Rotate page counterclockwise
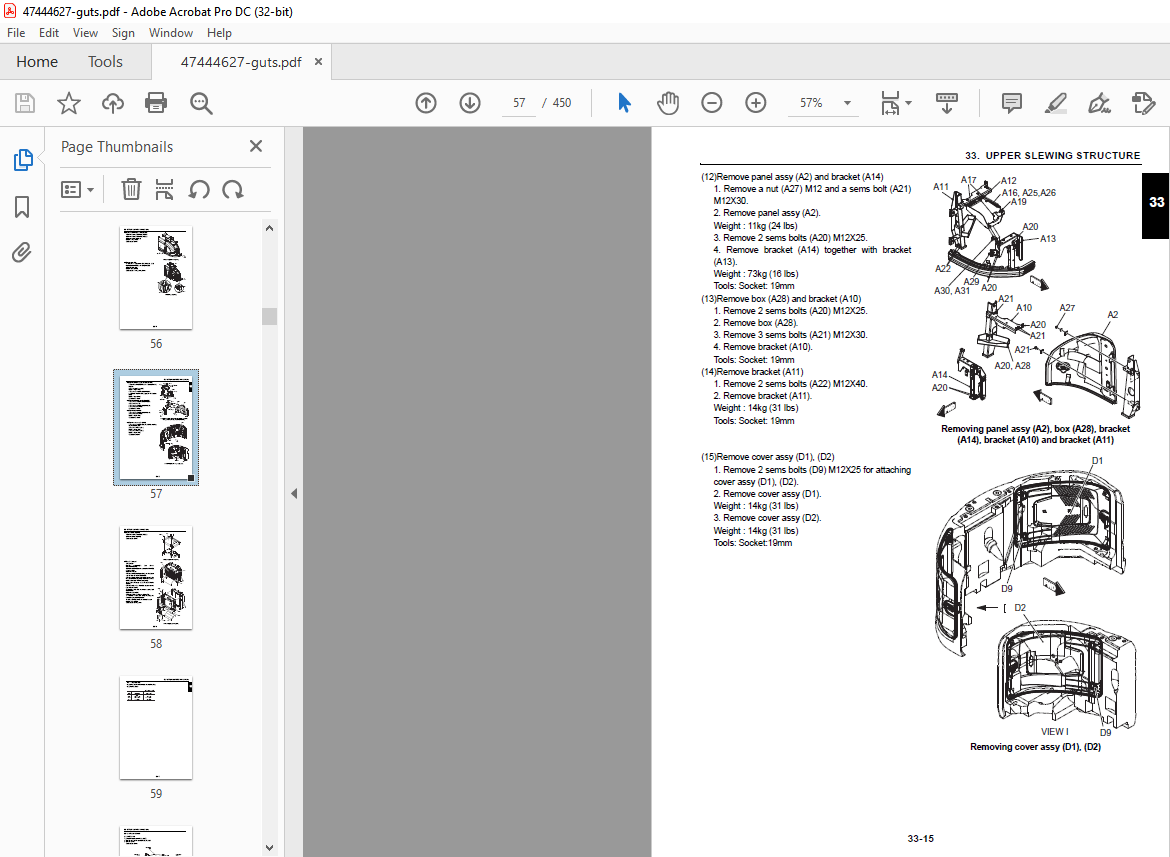Screen dimensions: 1170x857 click(198, 189)
